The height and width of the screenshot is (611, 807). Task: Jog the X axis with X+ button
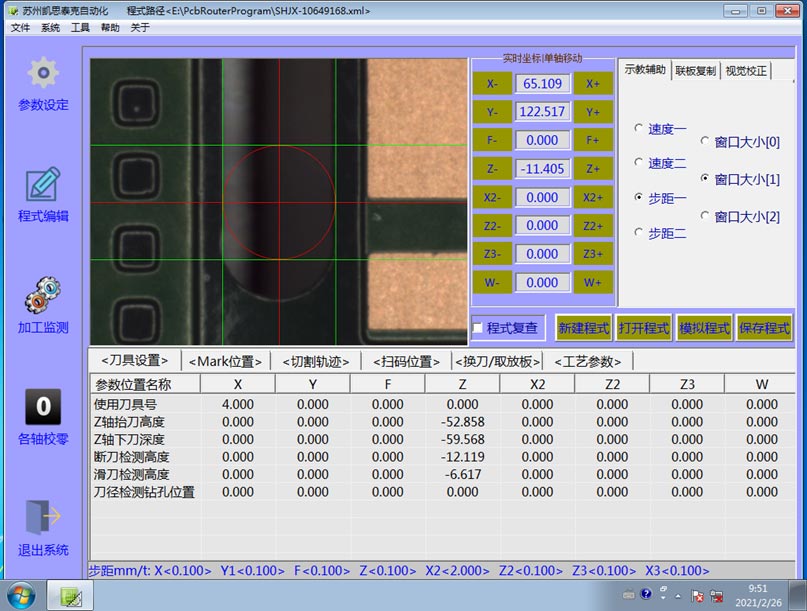click(x=593, y=83)
